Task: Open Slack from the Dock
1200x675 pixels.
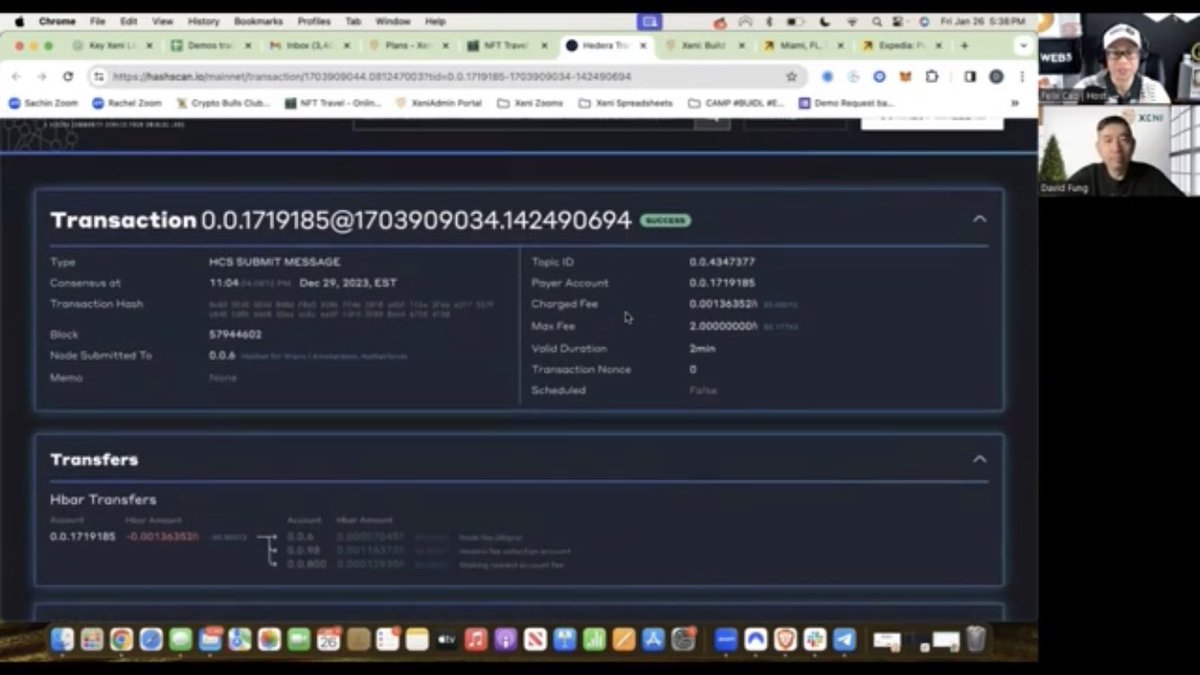Action: coord(815,639)
